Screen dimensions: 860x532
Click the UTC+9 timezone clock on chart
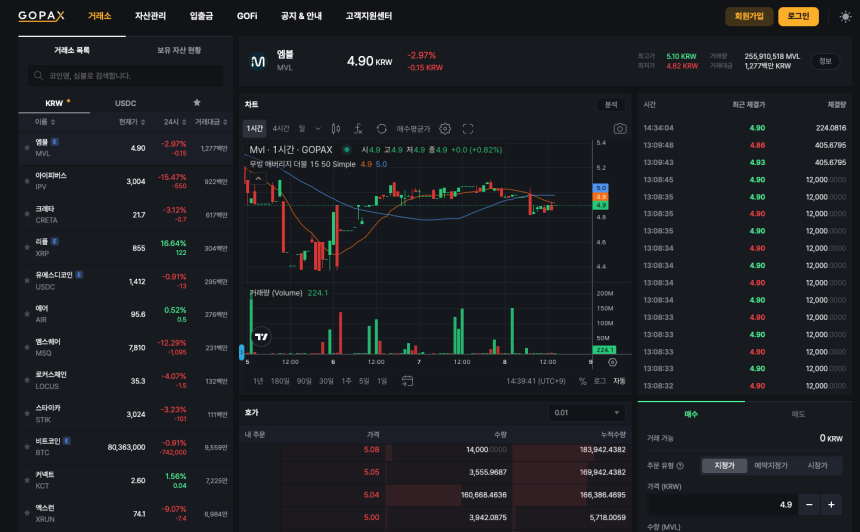(536, 381)
